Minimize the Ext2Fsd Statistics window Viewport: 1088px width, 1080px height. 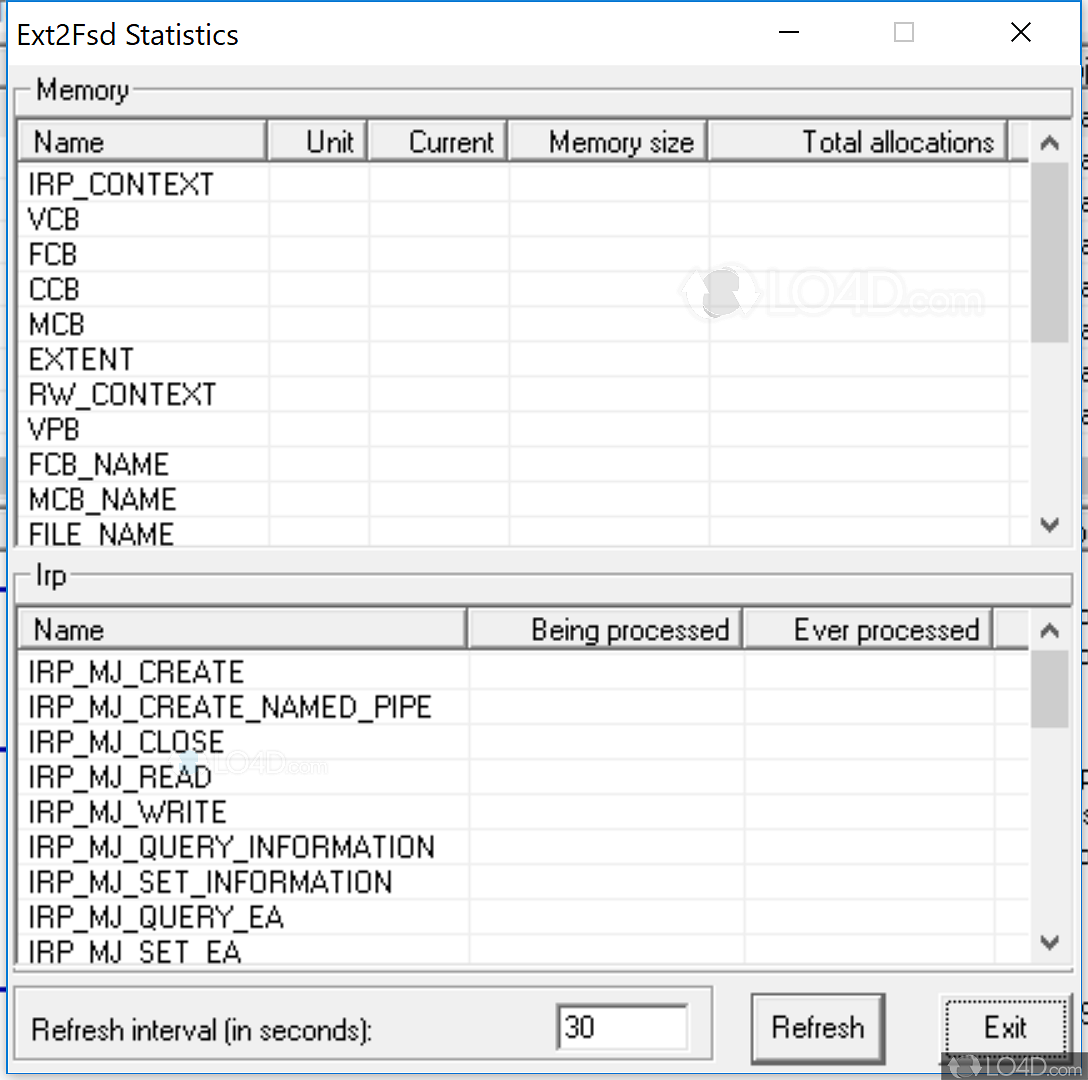pyautogui.click(x=789, y=32)
